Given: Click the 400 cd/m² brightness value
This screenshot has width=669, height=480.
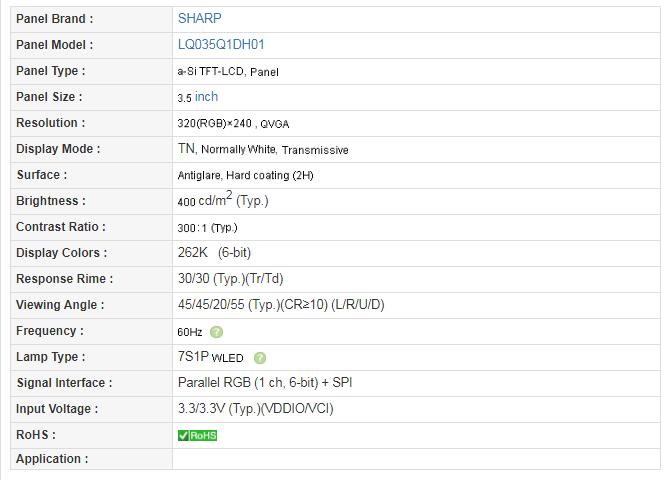Looking at the screenshot, I should tap(223, 200).
